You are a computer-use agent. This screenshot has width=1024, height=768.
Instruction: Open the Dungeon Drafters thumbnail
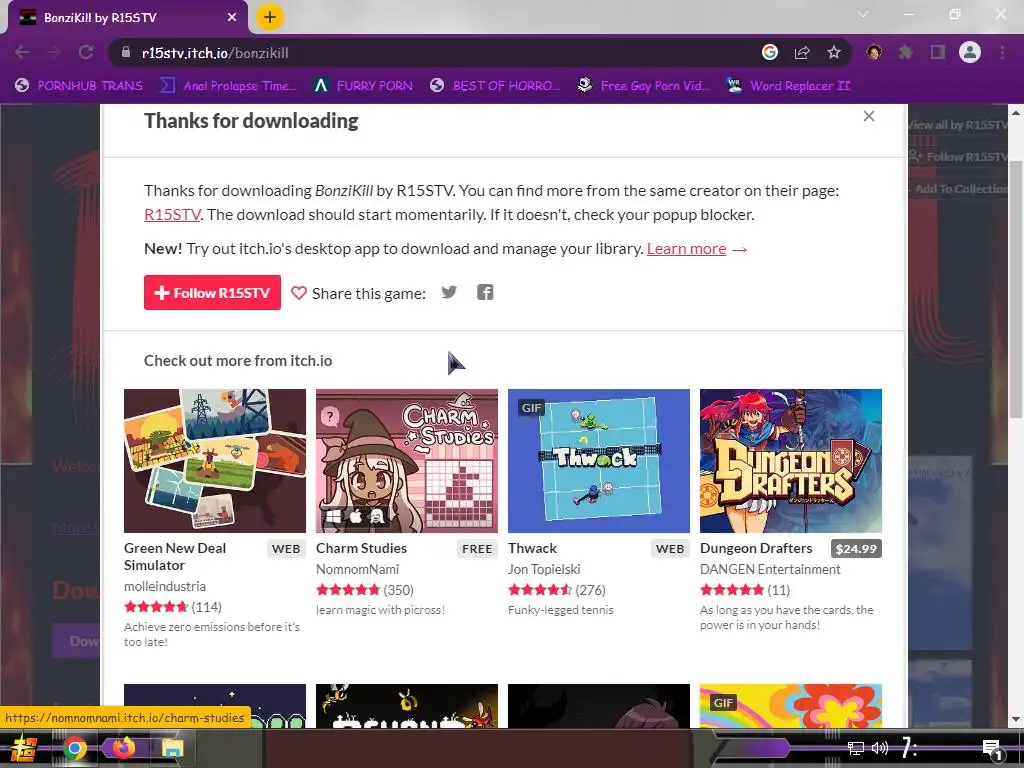(x=791, y=461)
